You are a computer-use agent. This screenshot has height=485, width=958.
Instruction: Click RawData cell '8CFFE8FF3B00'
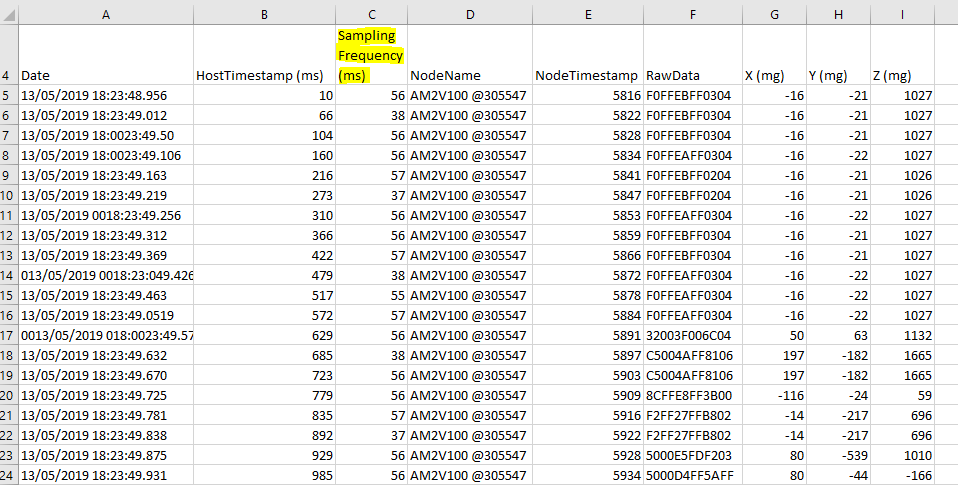point(693,395)
